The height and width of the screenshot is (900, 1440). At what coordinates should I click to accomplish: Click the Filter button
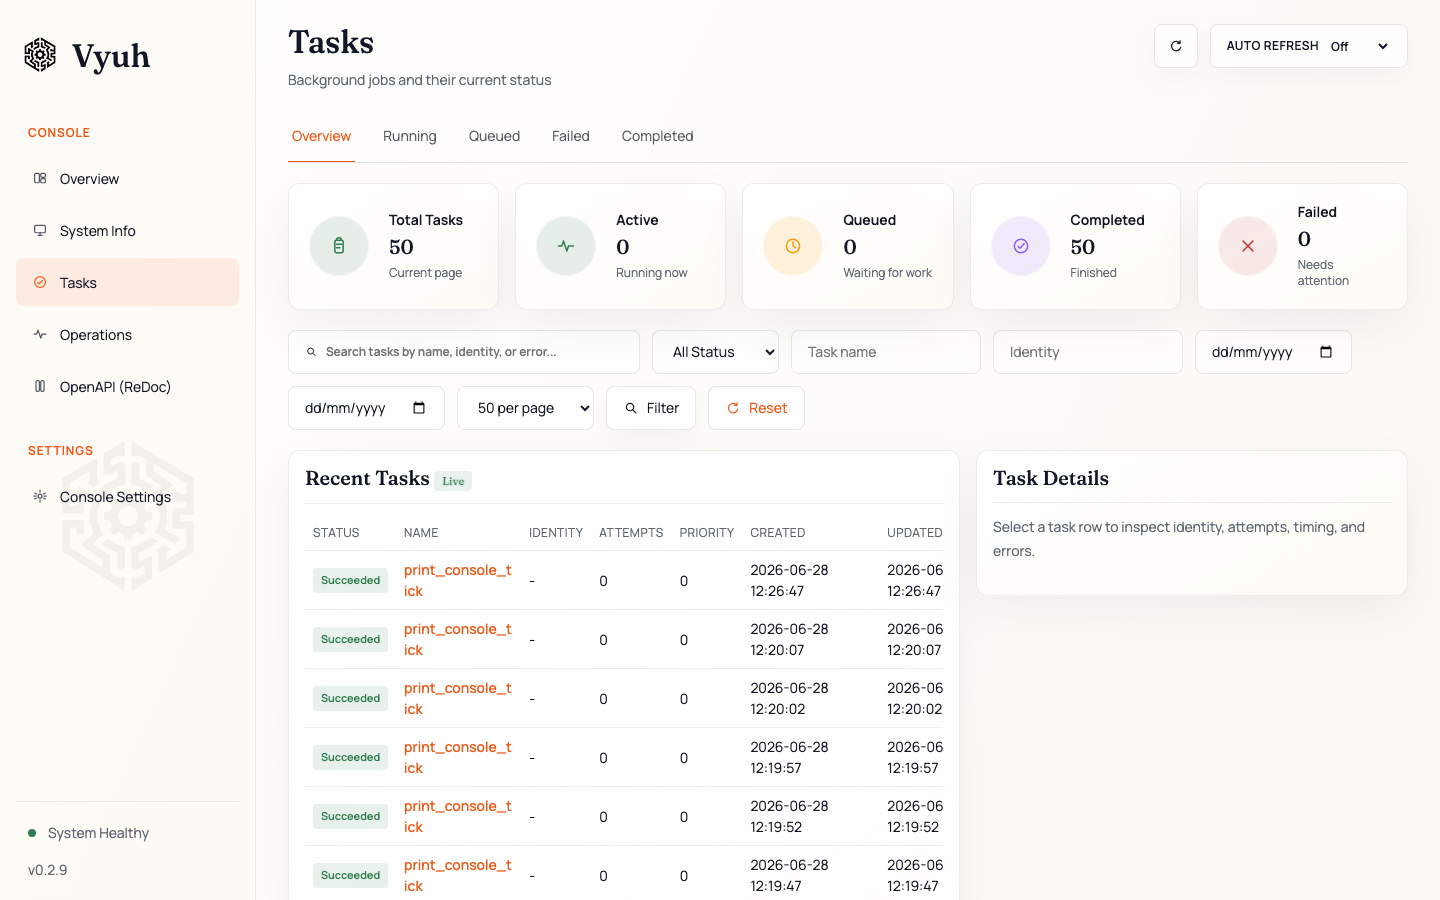click(651, 408)
